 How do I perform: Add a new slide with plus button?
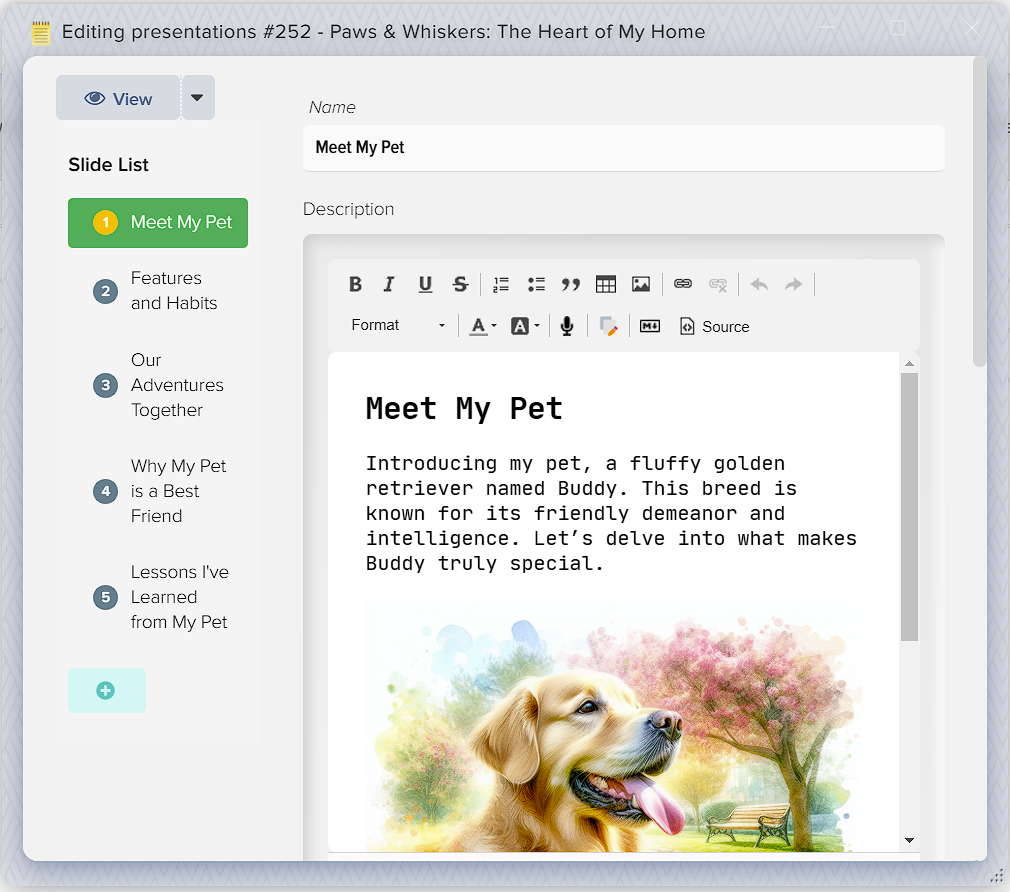[106, 690]
